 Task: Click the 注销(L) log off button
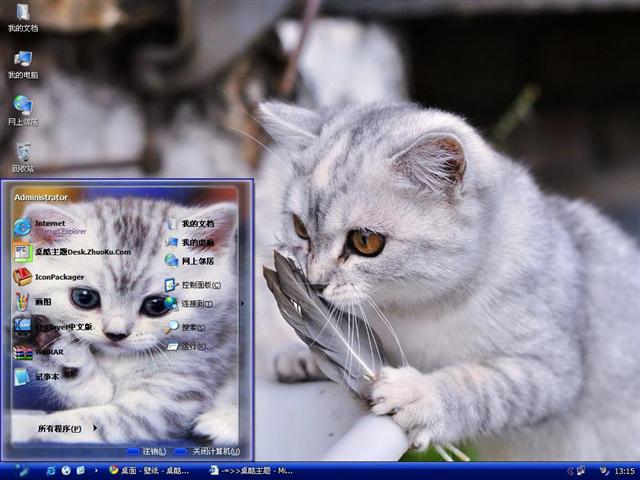point(147,451)
